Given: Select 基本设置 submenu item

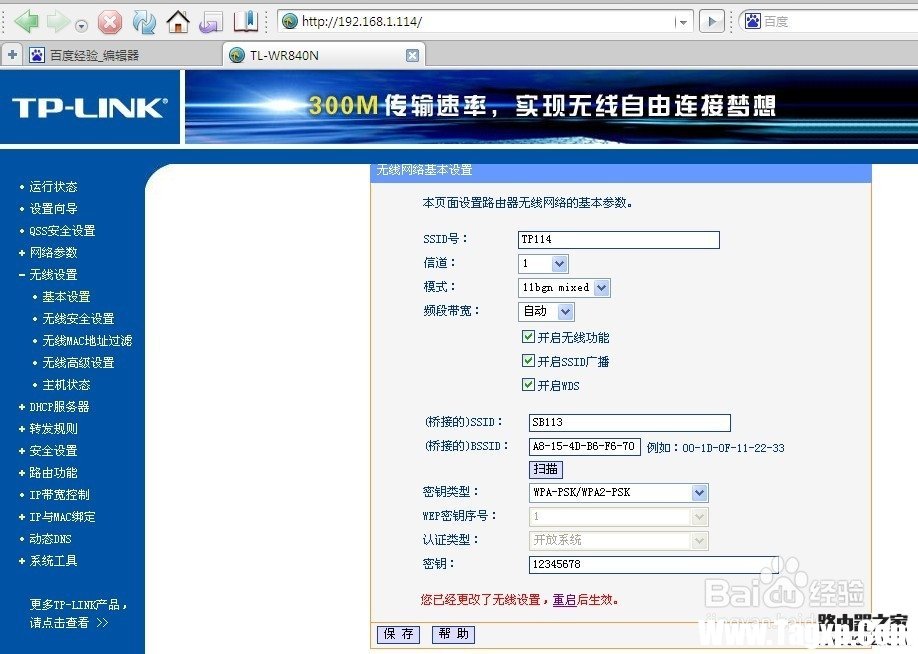Looking at the screenshot, I should tap(66, 297).
